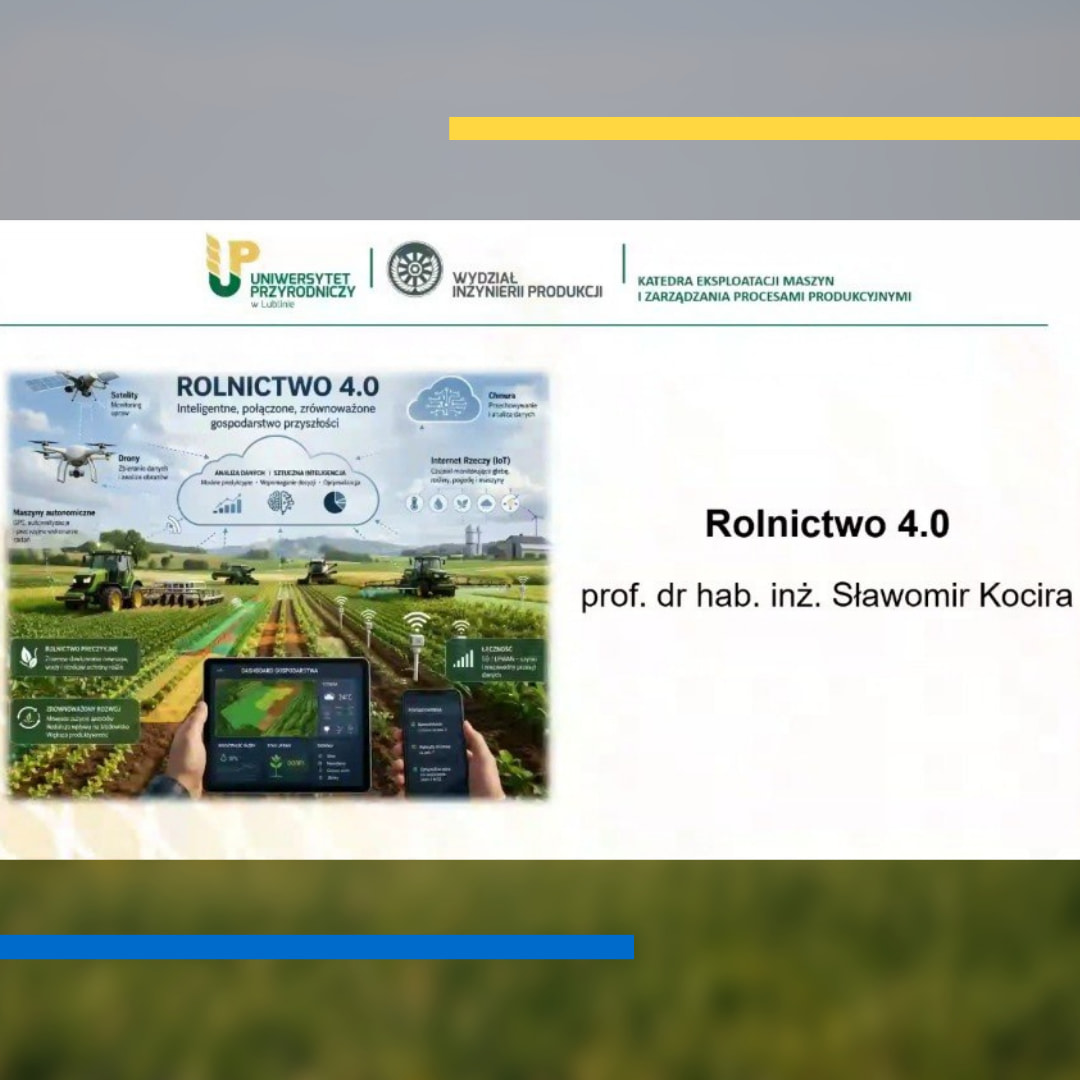Click the brain icon inside the cloud
Screen dimensions: 1080x1080
(x=280, y=503)
